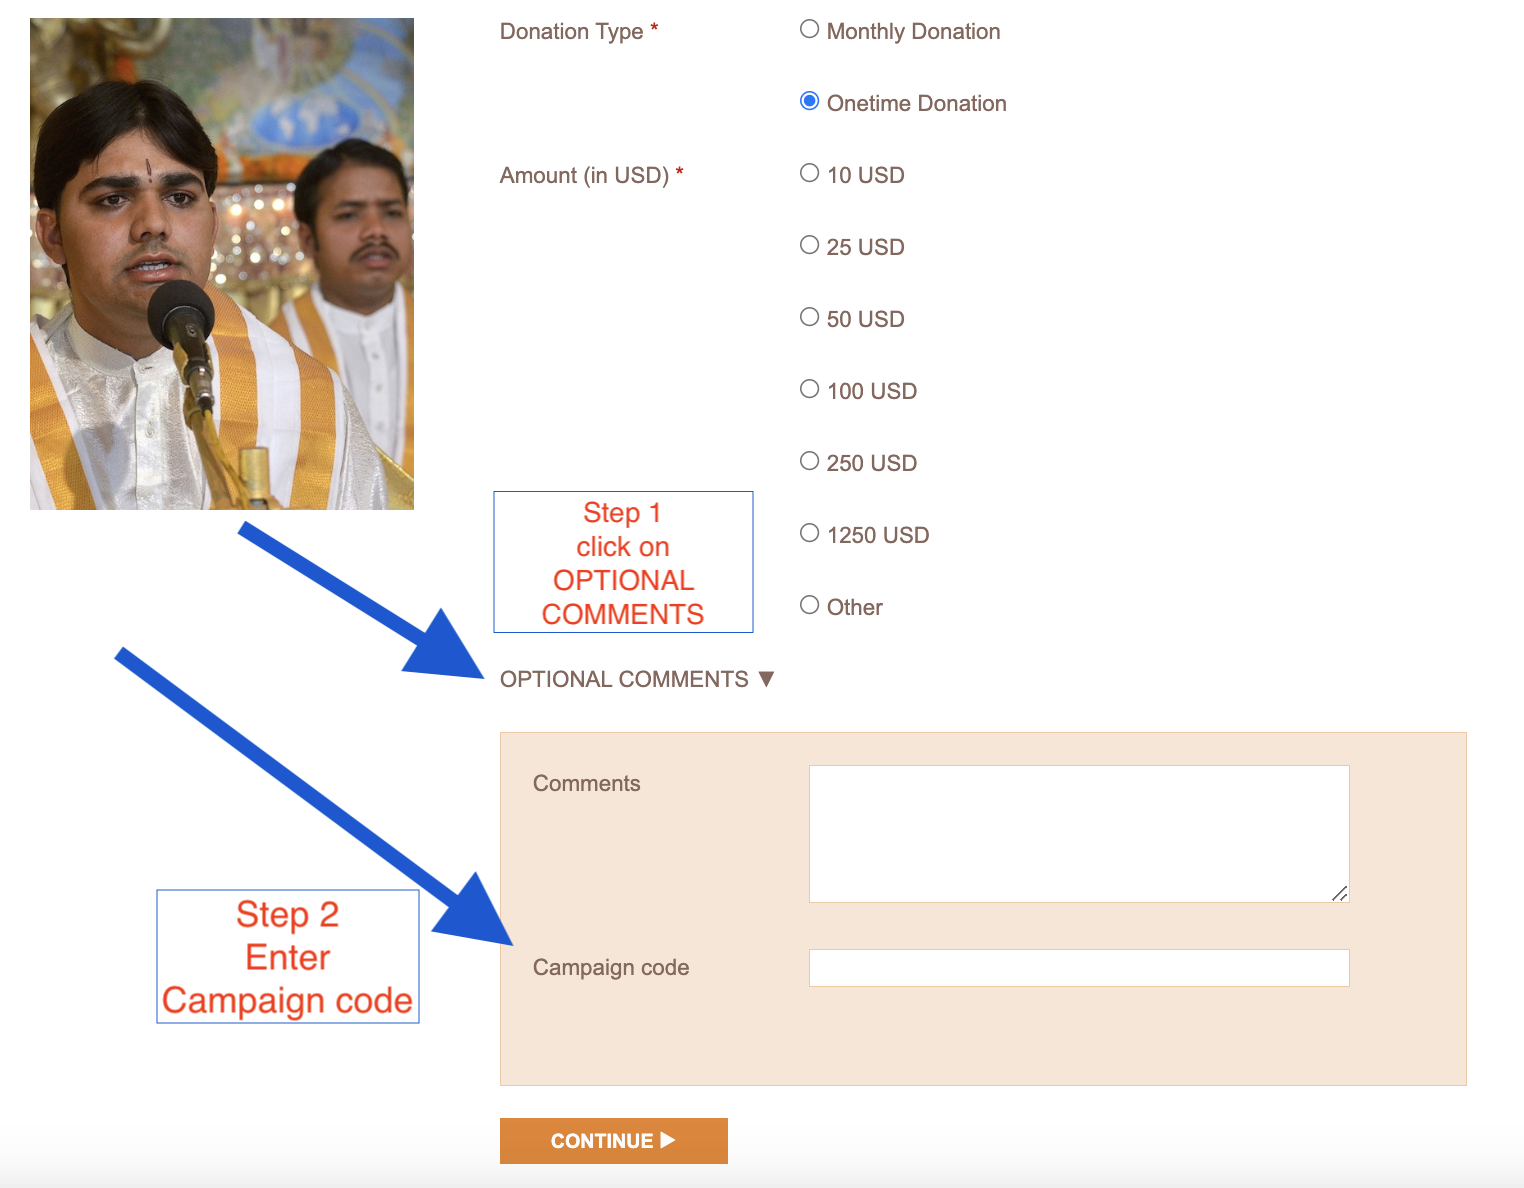1524x1188 pixels.
Task: Click the photo of the two priests
Action: [x=222, y=264]
